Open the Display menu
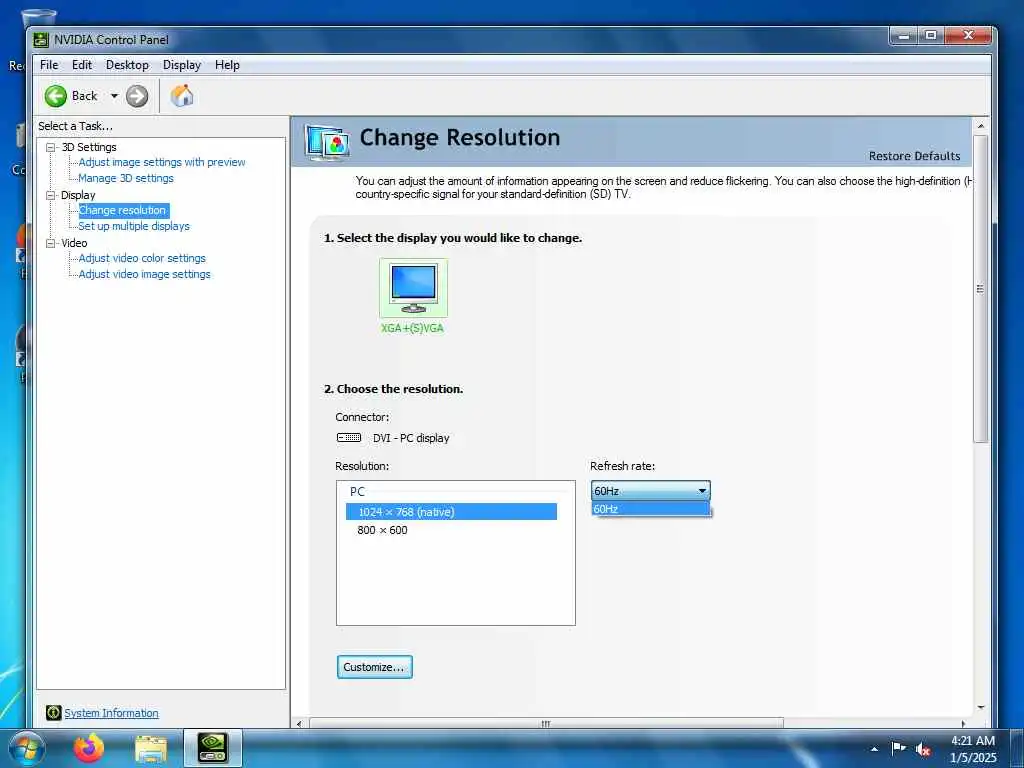Viewport: 1024px width, 768px height. (x=182, y=65)
